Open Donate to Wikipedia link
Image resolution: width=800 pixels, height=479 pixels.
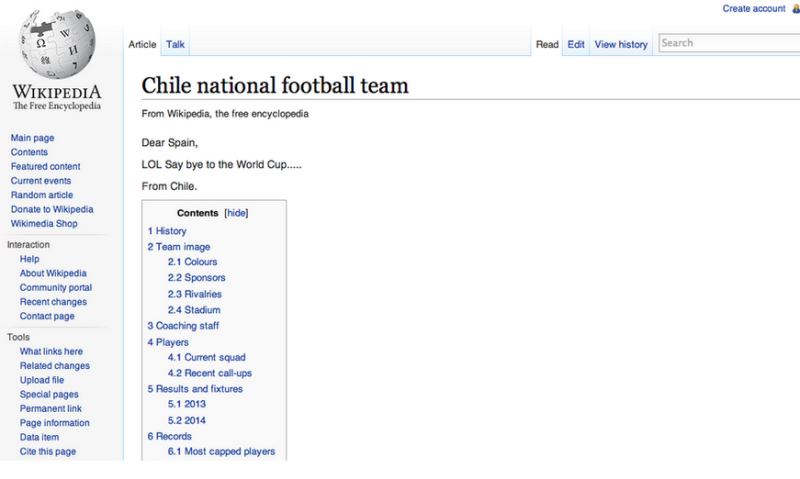(x=52, y=209)
